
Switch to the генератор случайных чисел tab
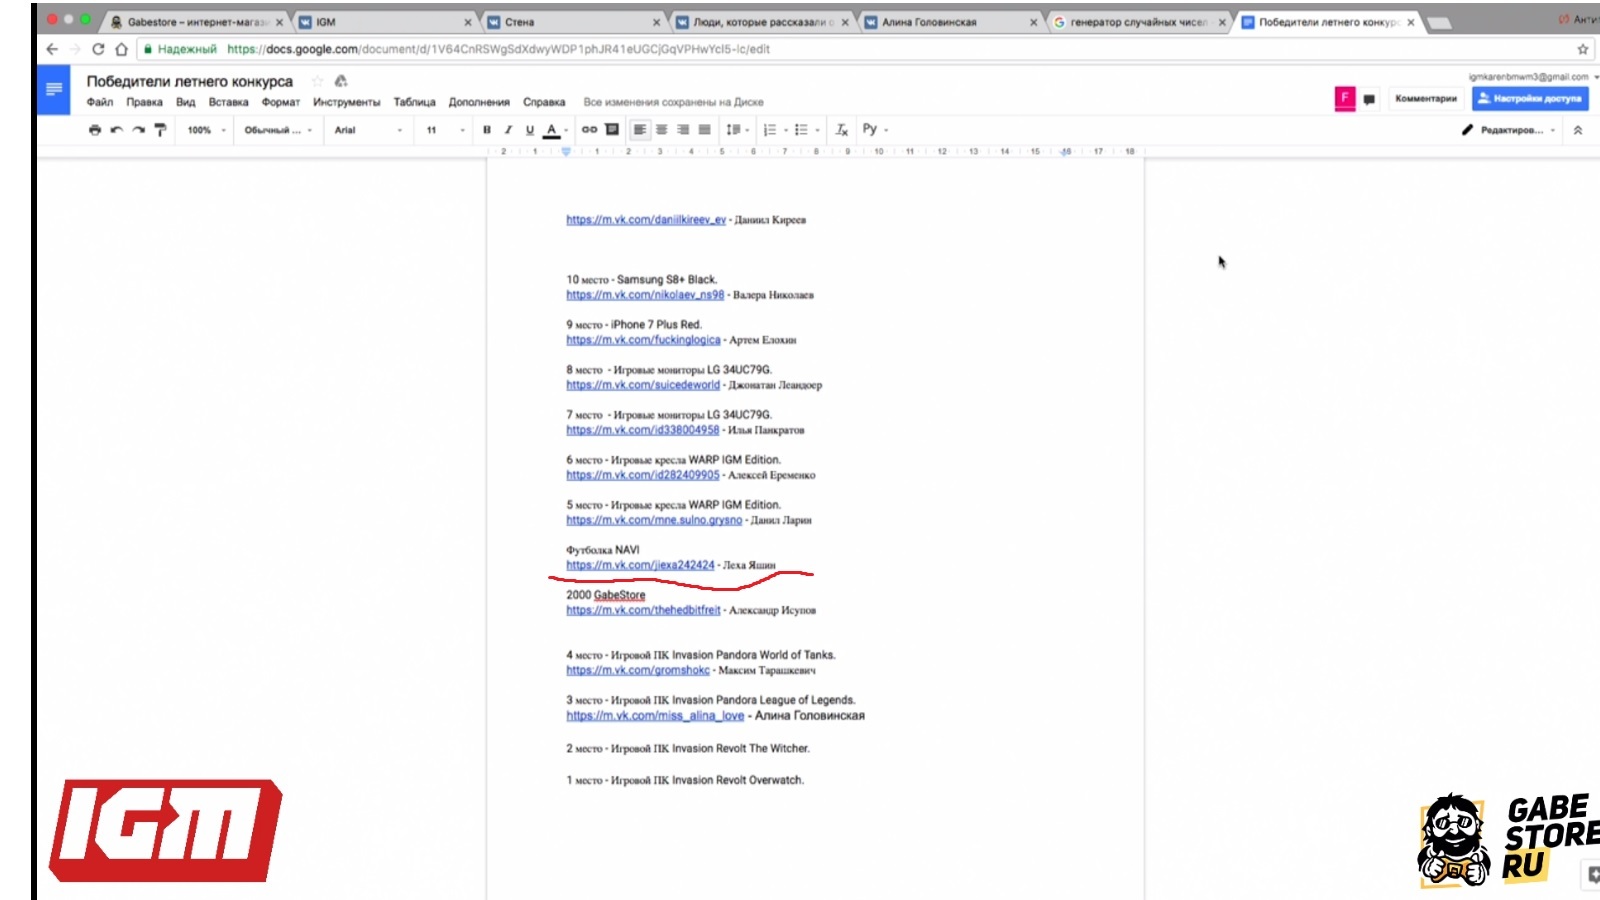point(1140,21)
